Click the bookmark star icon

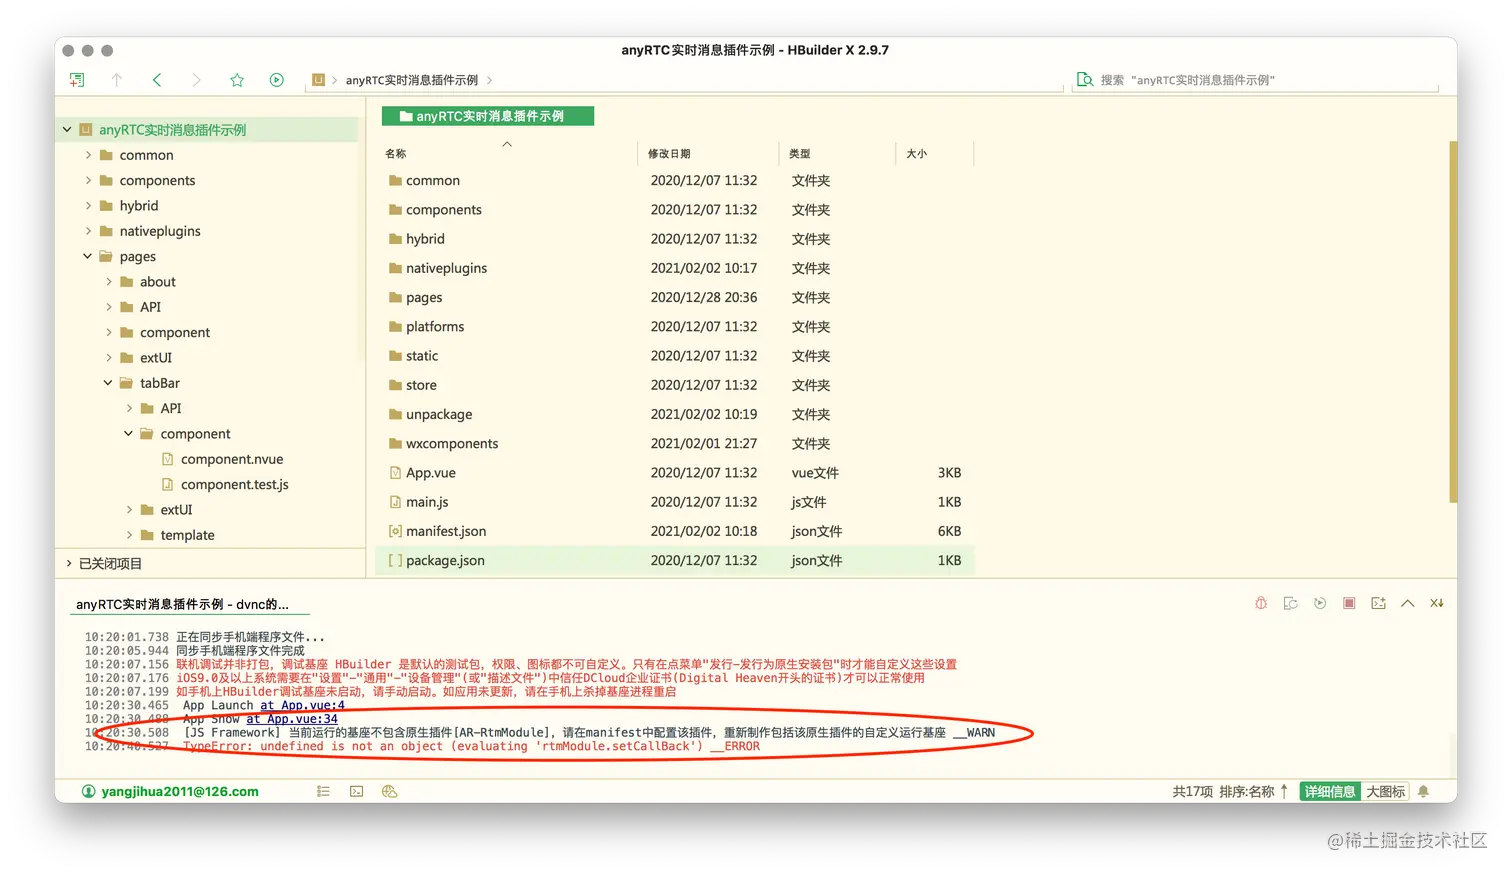click(237, 80)
